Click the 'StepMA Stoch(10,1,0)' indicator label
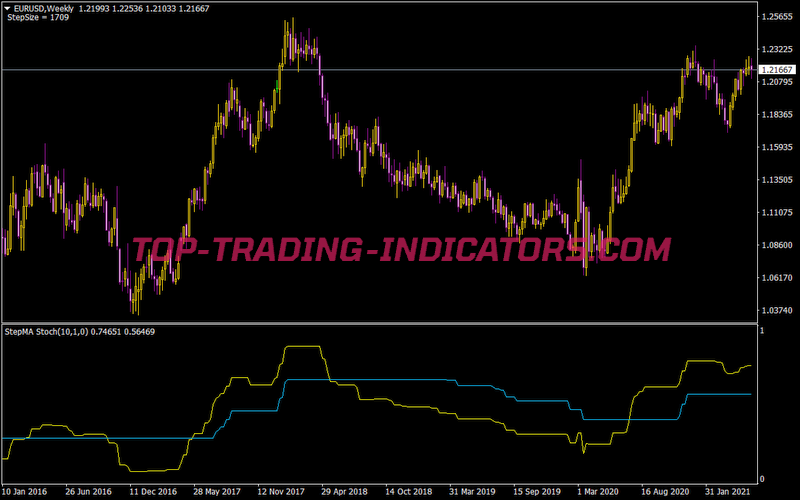Screen dimensions: 800x500 [47, 332]
